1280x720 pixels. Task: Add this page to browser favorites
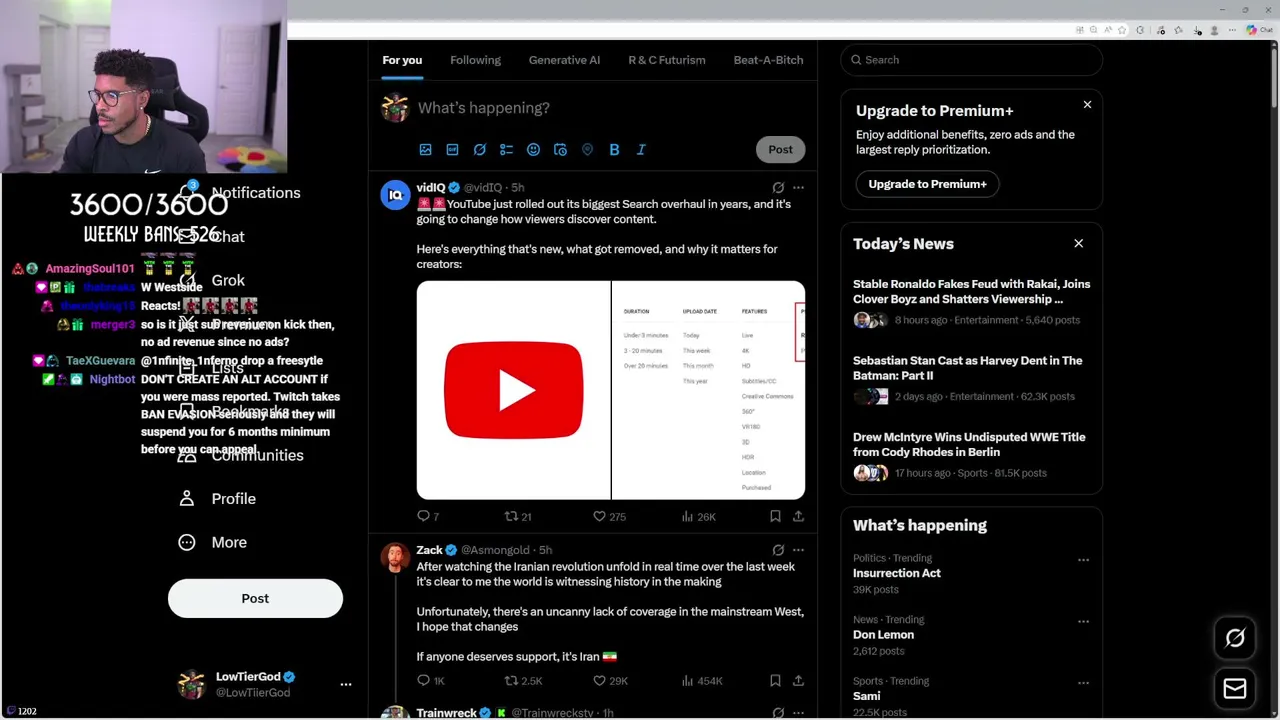click(1122, 30)
